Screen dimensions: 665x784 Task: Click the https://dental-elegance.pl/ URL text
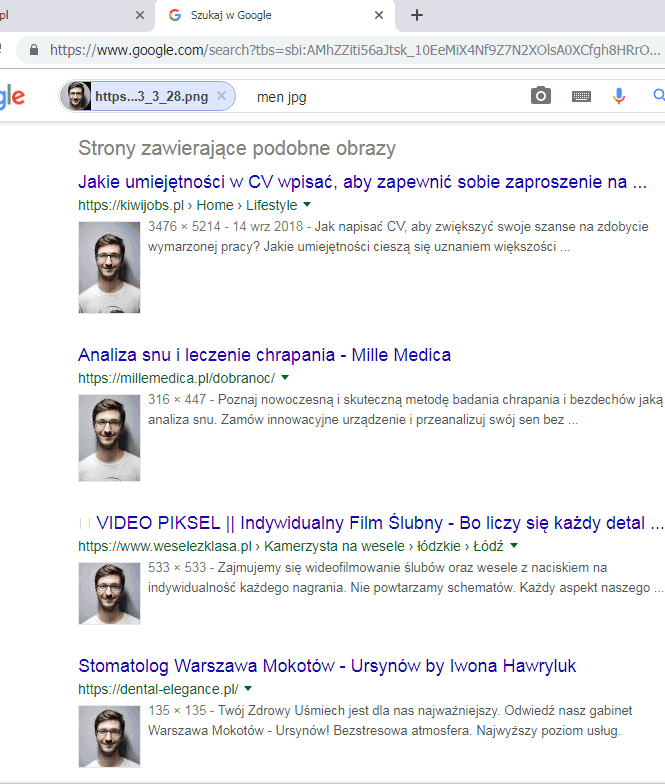tap(158, 690)
